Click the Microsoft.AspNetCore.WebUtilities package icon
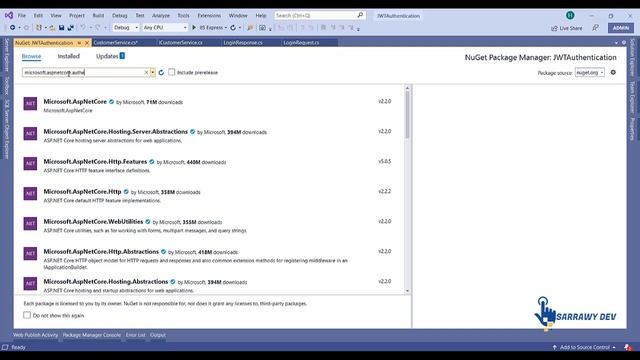640x360 pixels. click(x=30, y=224)
